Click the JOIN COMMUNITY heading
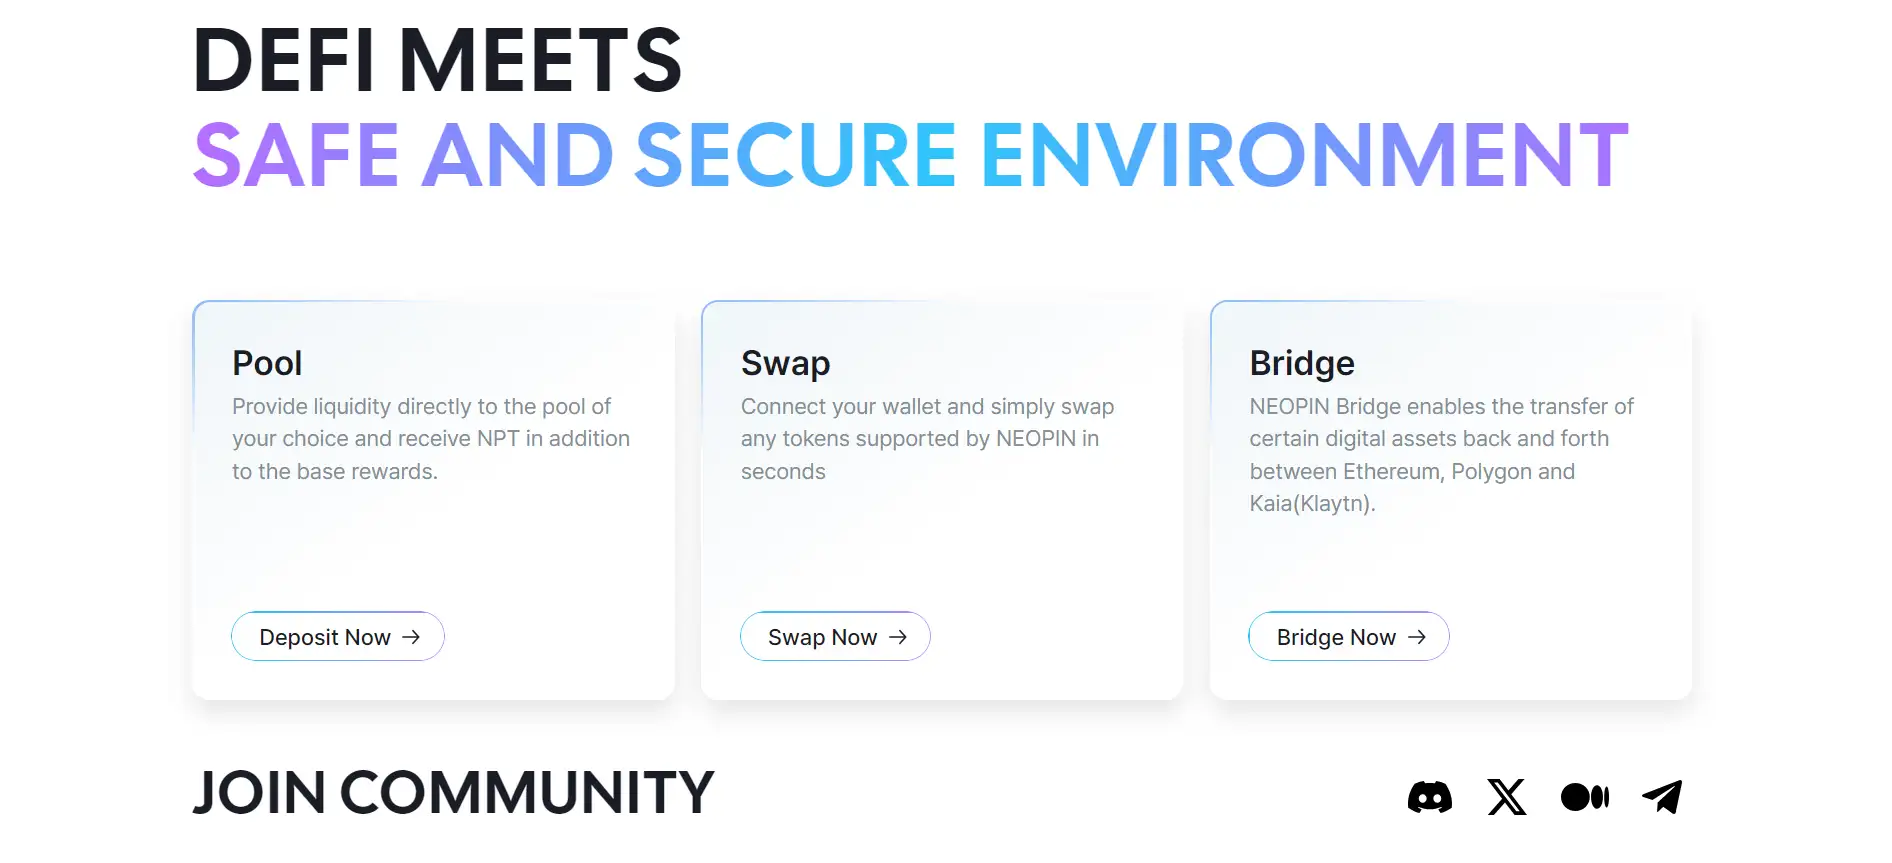The image size is (1892, 863). 453,793
